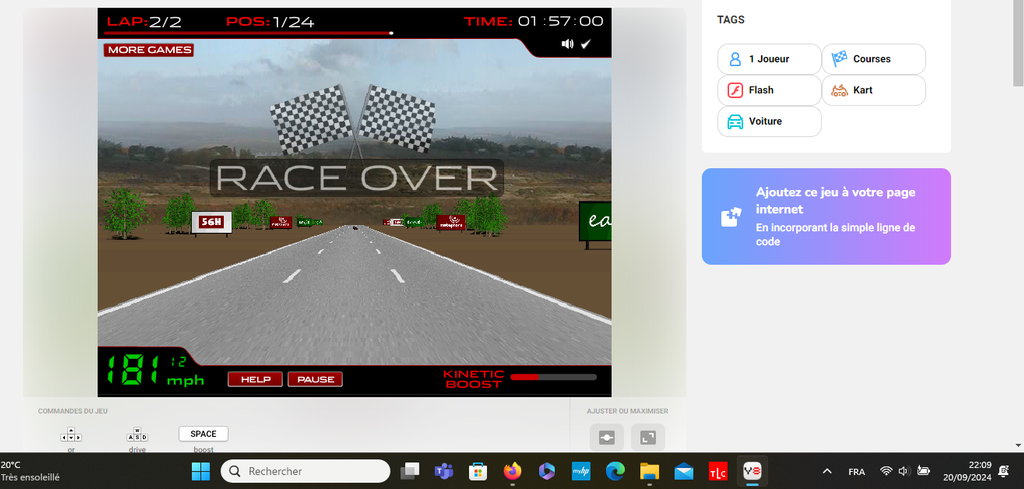Screen dimensions: 1024x489
Task: Launch Microsoft Teams from taskbar
Action: (444, 471)
